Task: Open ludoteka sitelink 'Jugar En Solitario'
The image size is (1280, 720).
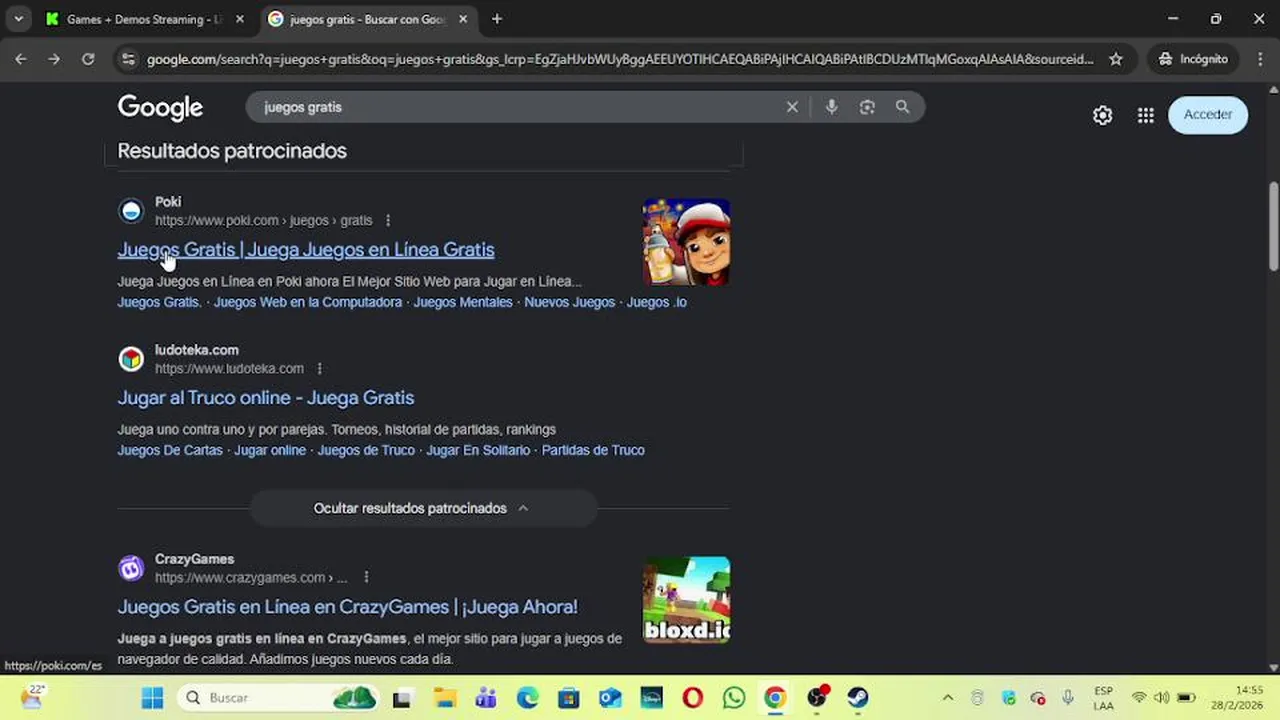Action: point(478,450)
